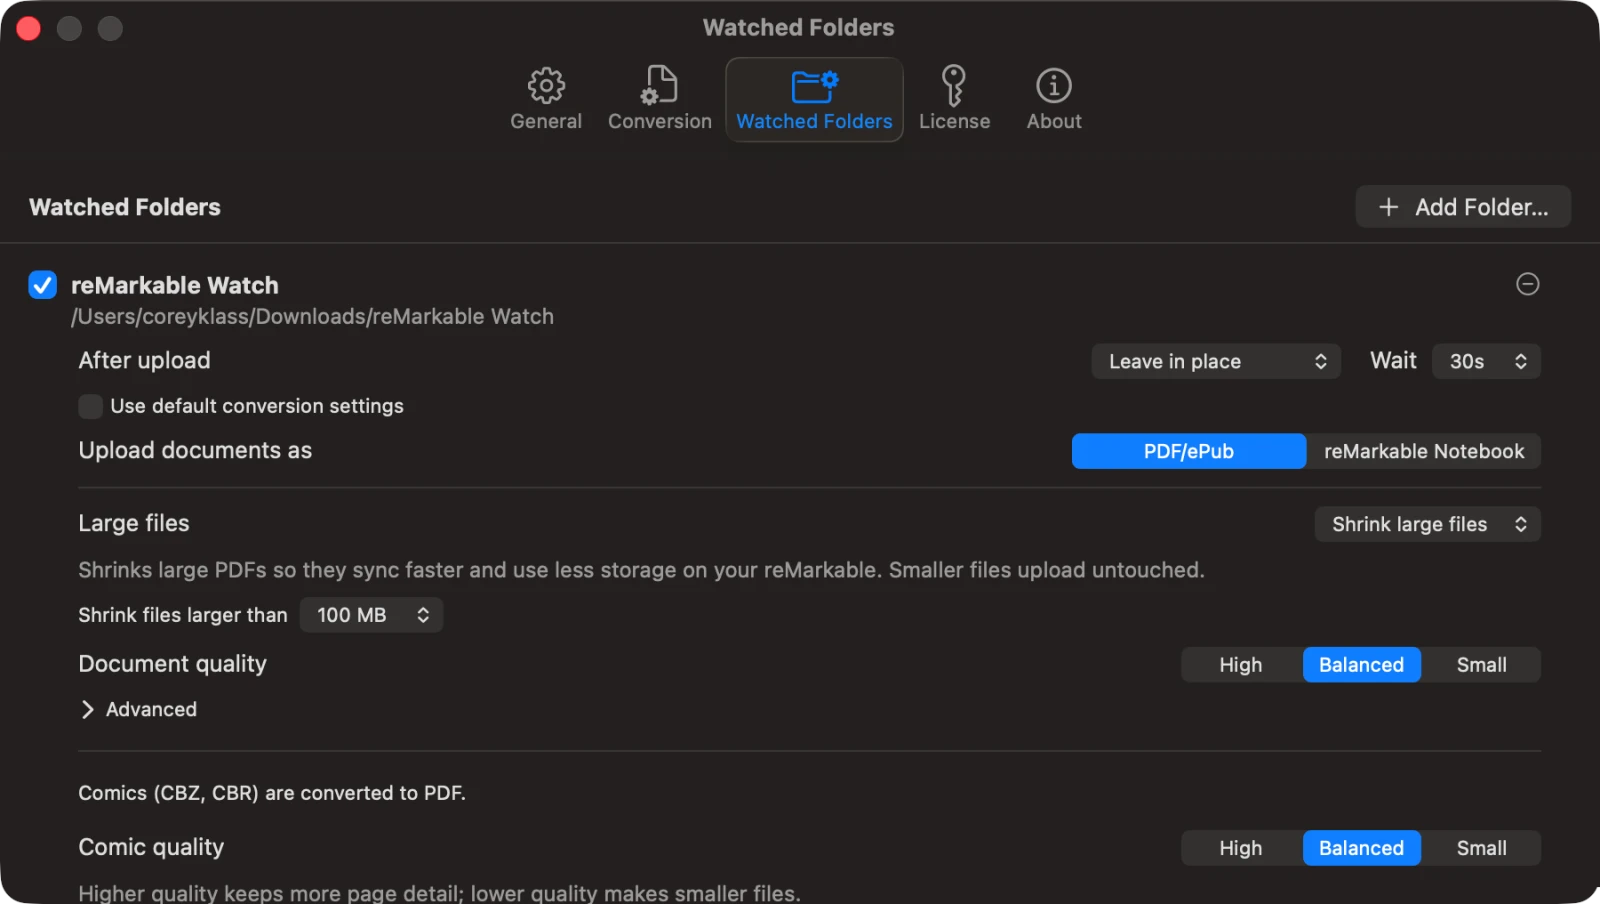
Task: Click the Large files heading
Action: 134,523
